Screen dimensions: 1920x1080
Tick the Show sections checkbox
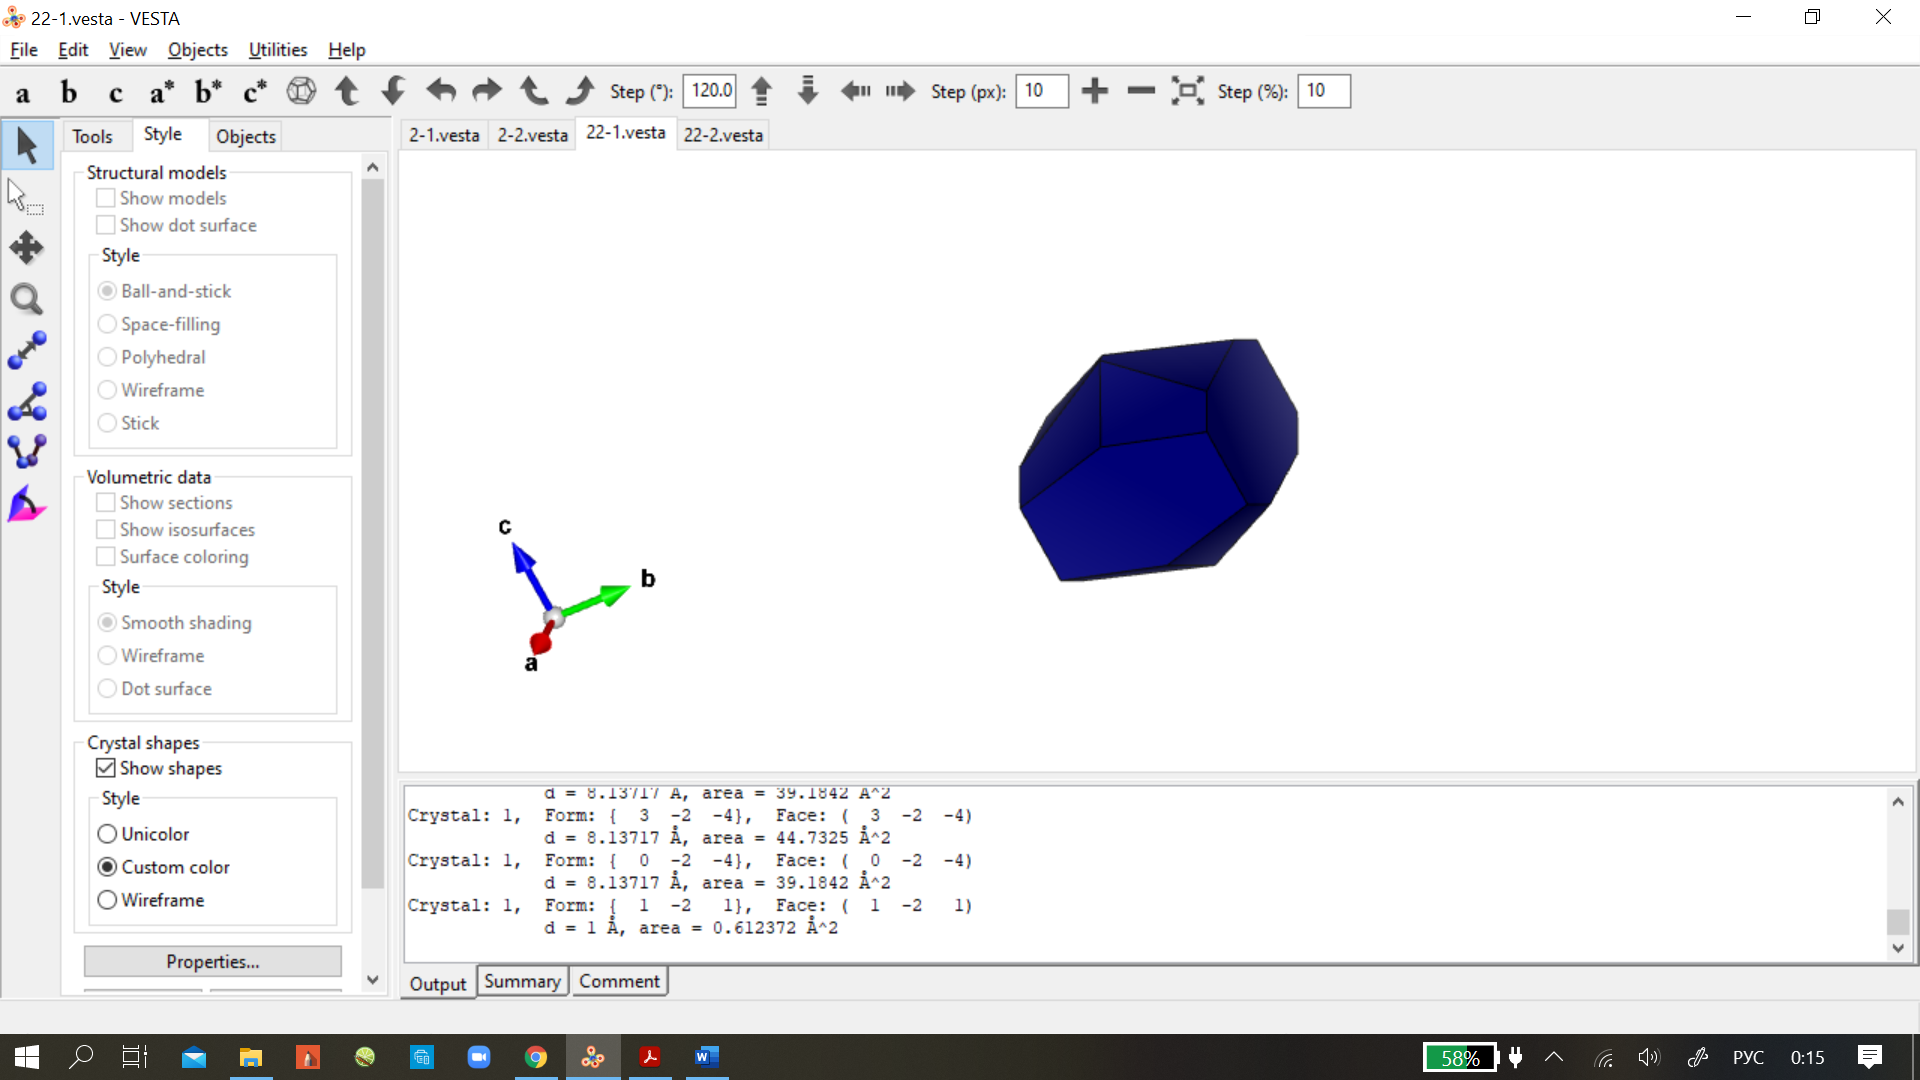point(105,502)
